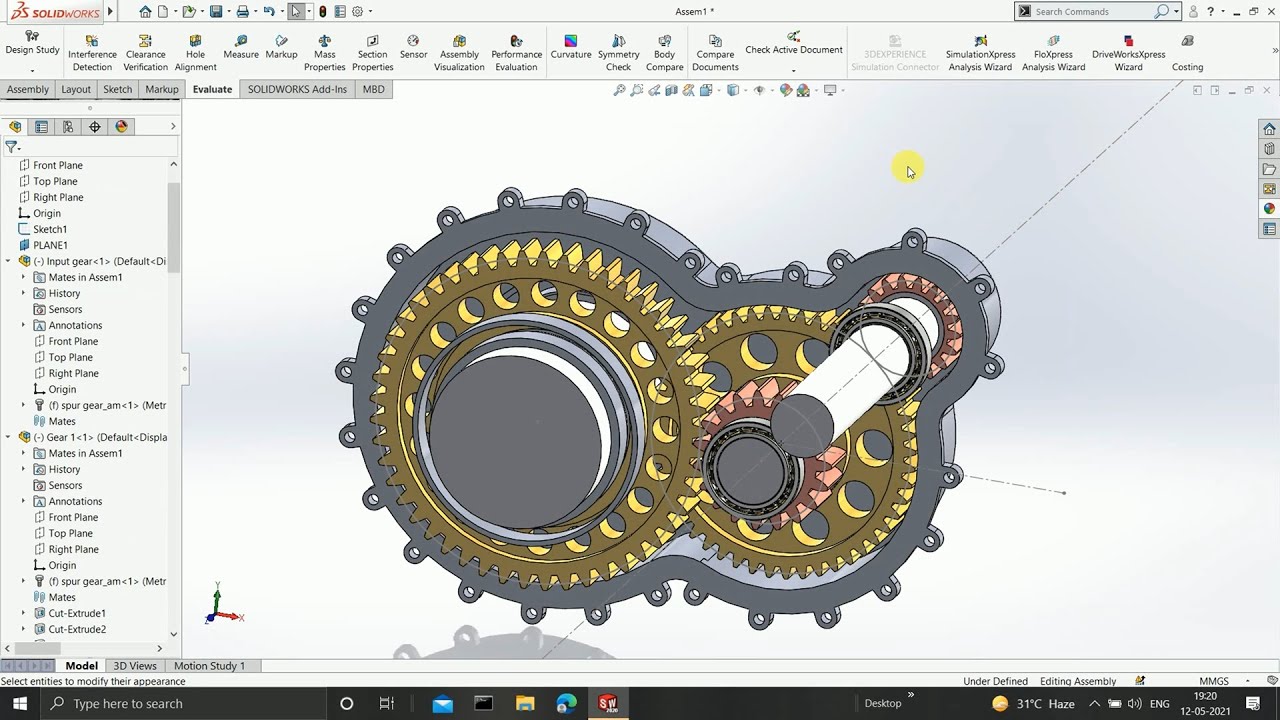The height and width of the screenshot is (720, 1280).
Task: Open the MBD ribbon tab
Action: point(373,89)
